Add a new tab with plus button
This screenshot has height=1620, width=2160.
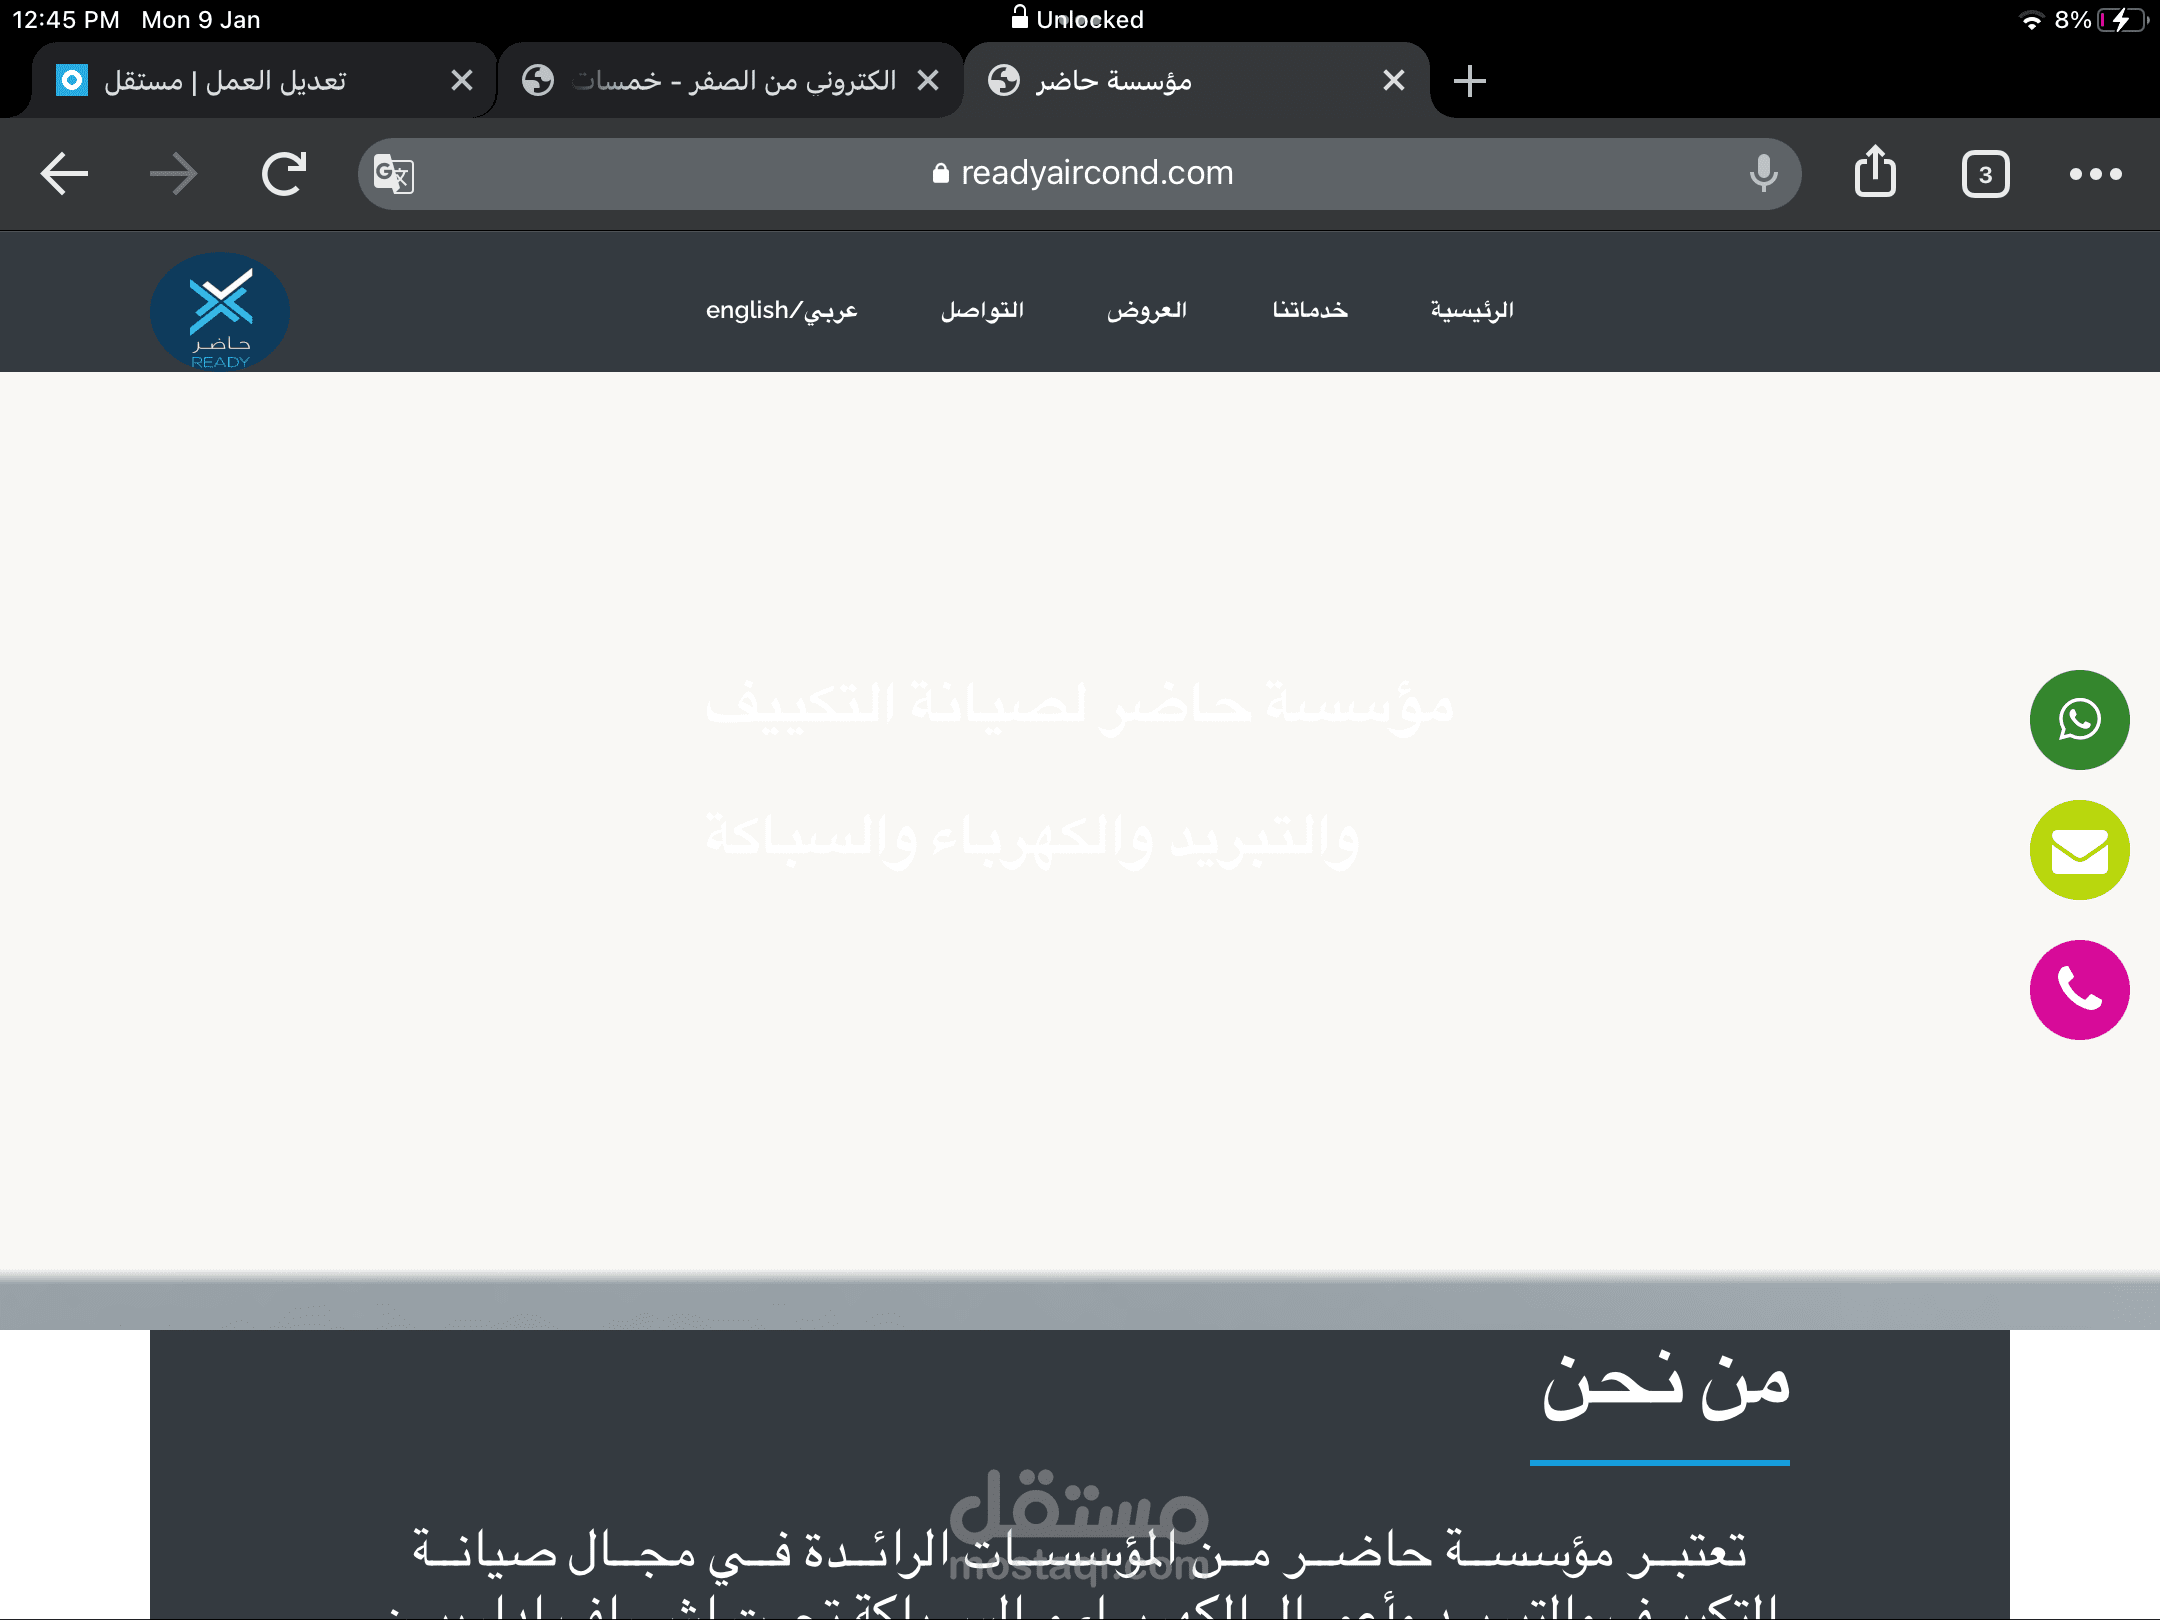pos(1469,81)
